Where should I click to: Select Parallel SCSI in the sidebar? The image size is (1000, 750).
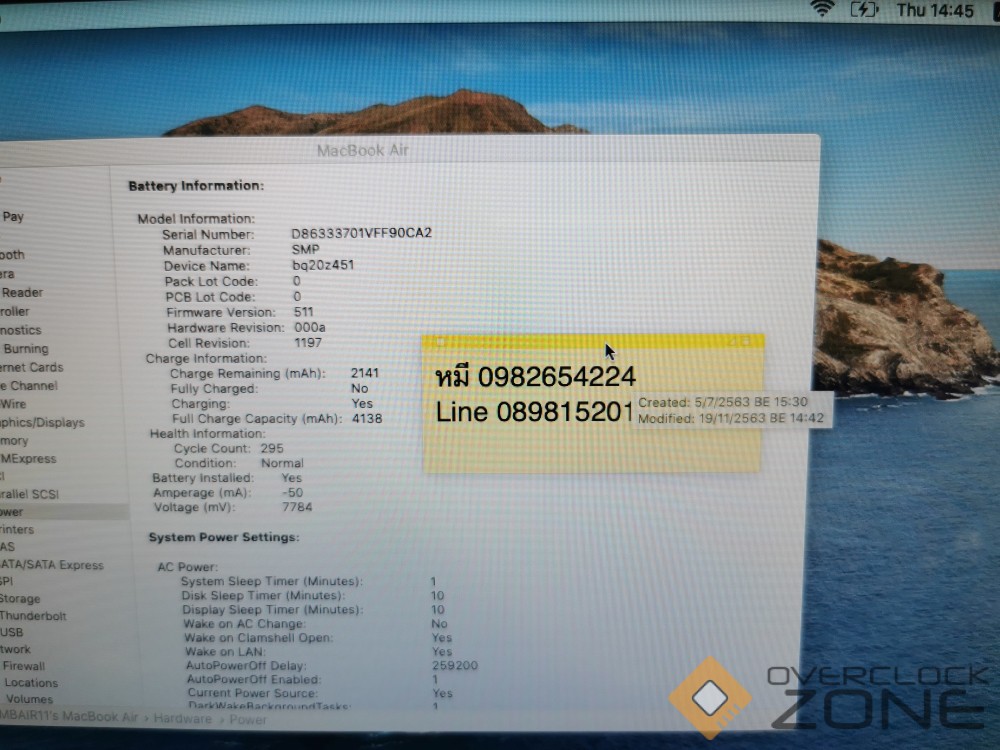(29, 494)
